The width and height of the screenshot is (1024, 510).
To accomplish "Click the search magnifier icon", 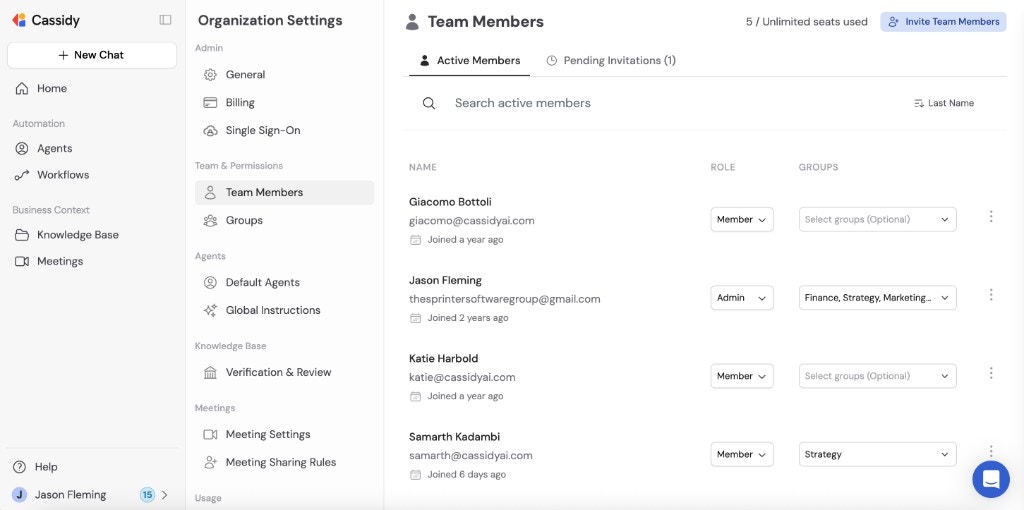I will pos(429,103).
